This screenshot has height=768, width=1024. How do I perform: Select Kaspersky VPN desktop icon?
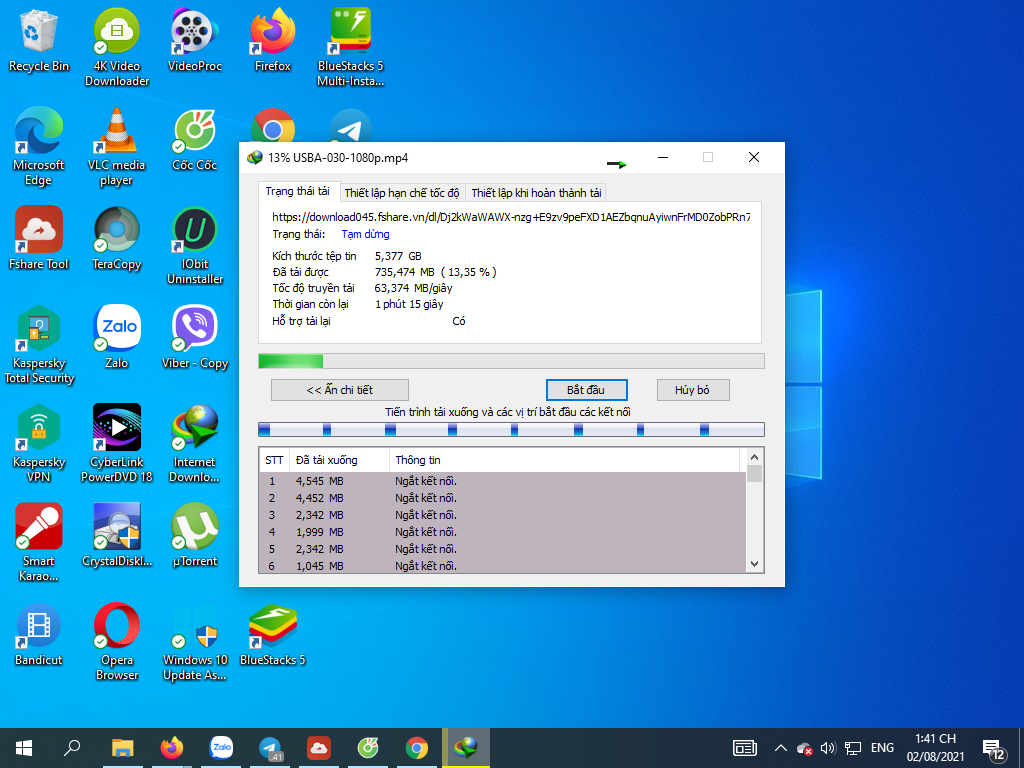39,444
